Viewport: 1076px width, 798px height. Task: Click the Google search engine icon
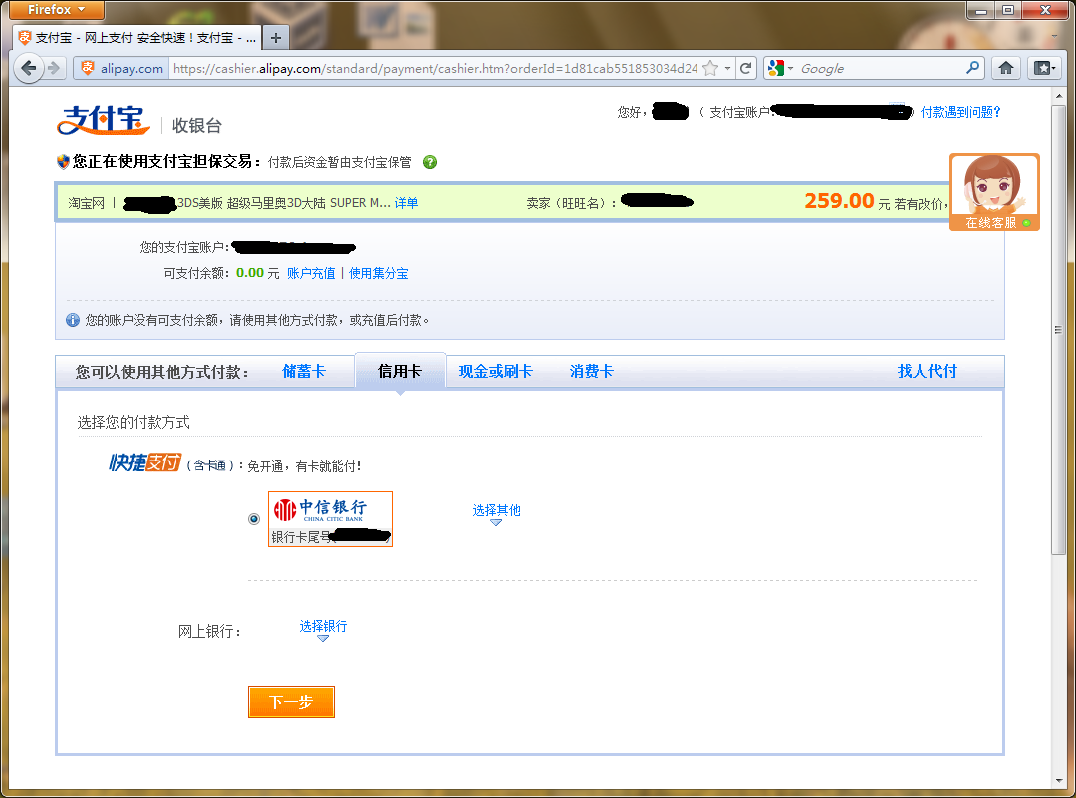tap(775, 68)
